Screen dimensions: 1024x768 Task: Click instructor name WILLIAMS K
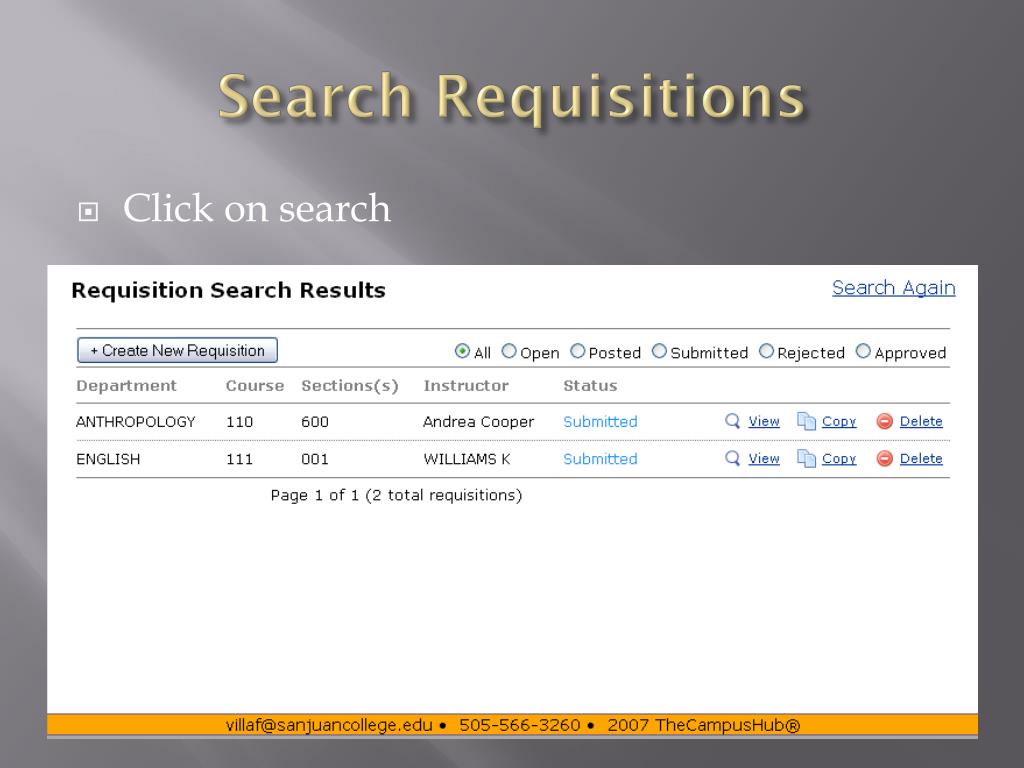[x=466, y=459]
